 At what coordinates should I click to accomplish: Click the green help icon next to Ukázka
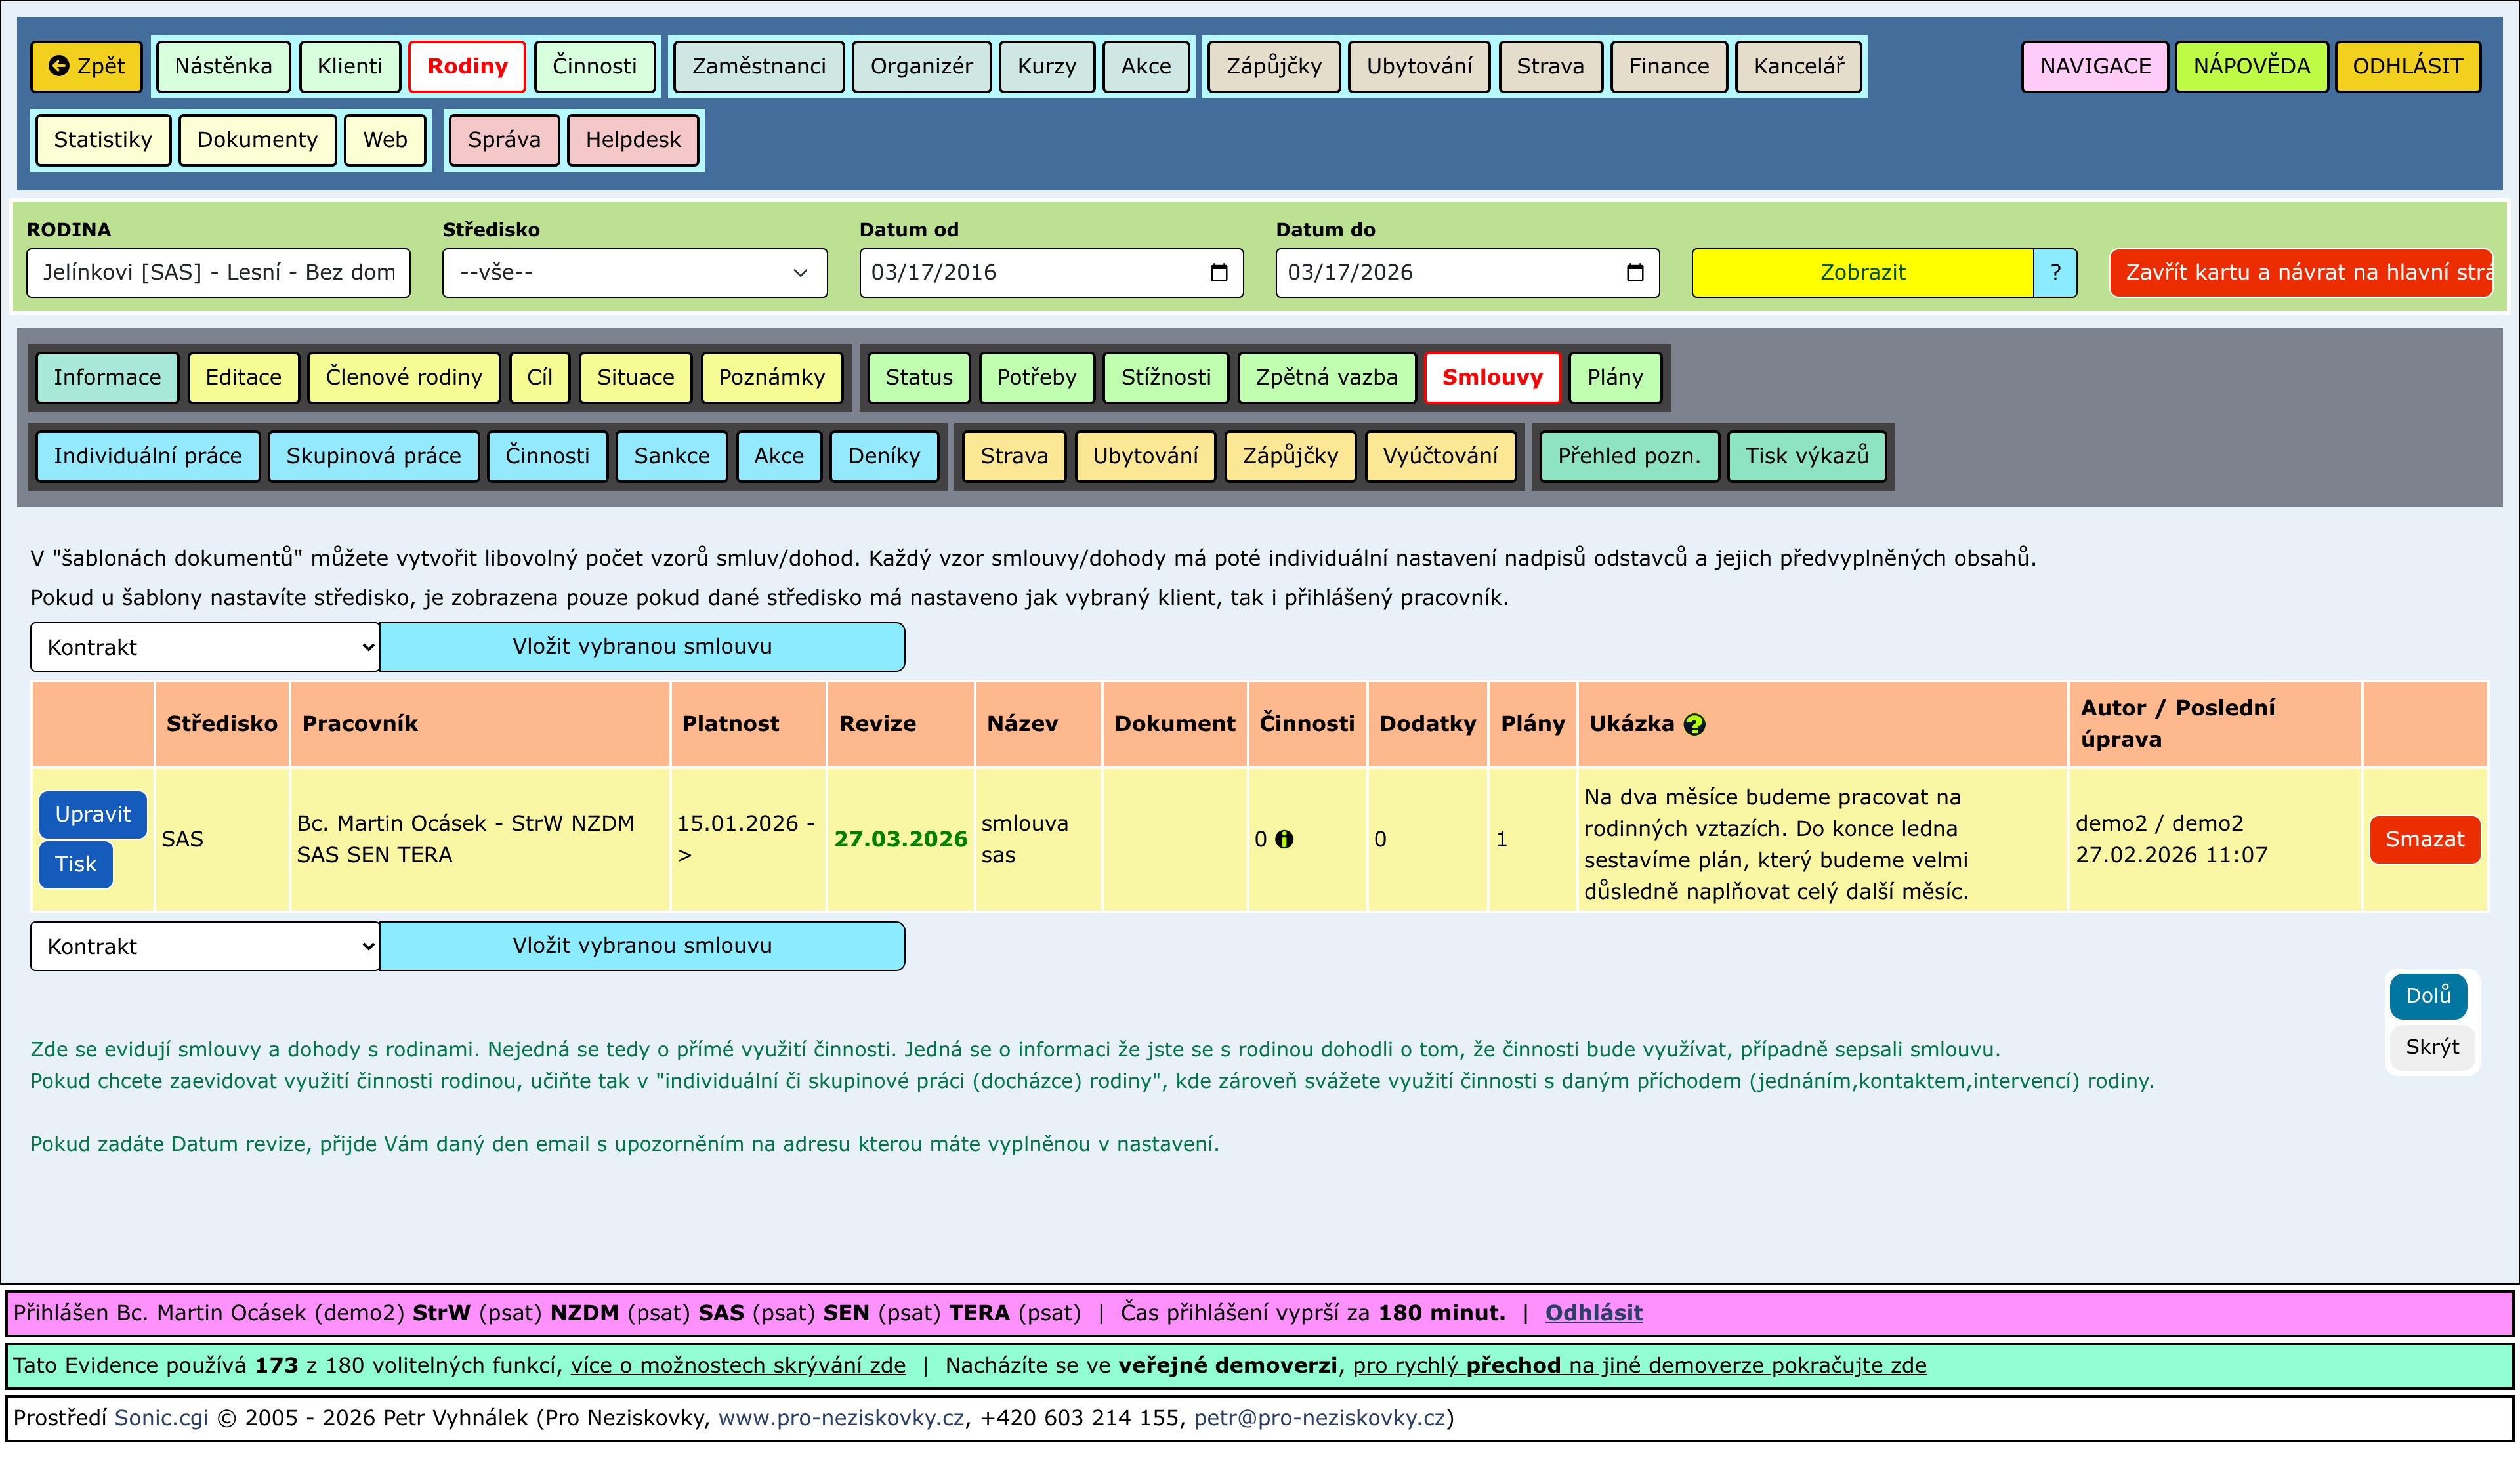click(1694, 724)
